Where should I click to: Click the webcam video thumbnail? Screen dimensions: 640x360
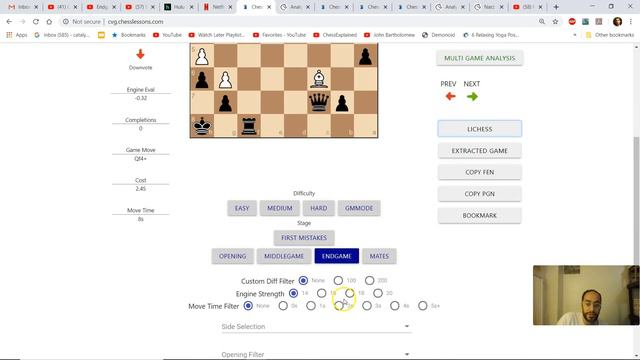tap(586, 295)
